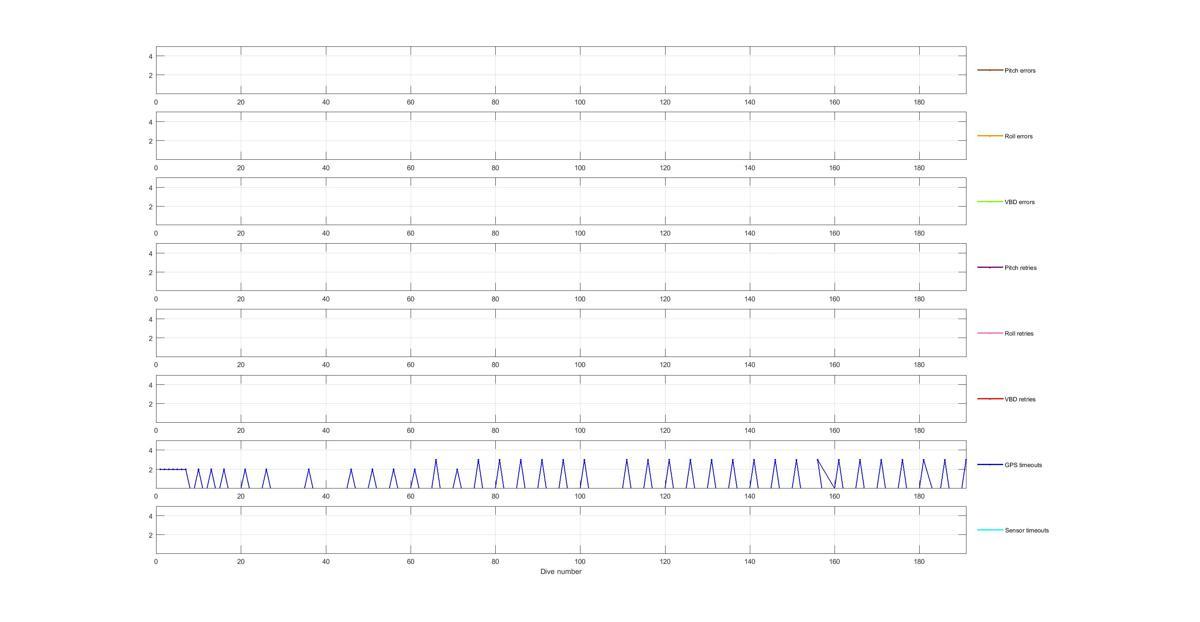The image size is (1200, 622).
Task: Click the flat starting segment of GPS timeouts line
Action: (172, 469)
